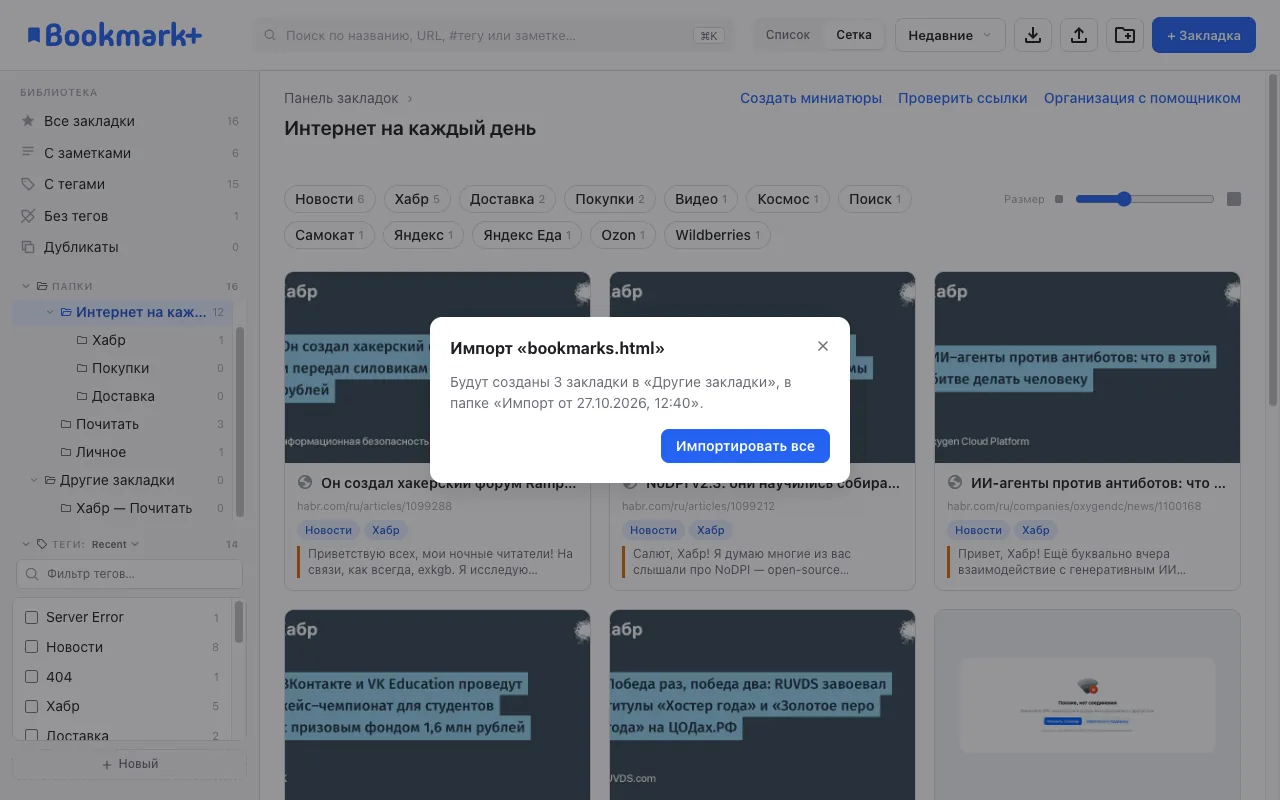Click the notes icon beside С заметками
Image resolution: width=1280 pixels, height=800 pixels.
(x=28, y=153)
